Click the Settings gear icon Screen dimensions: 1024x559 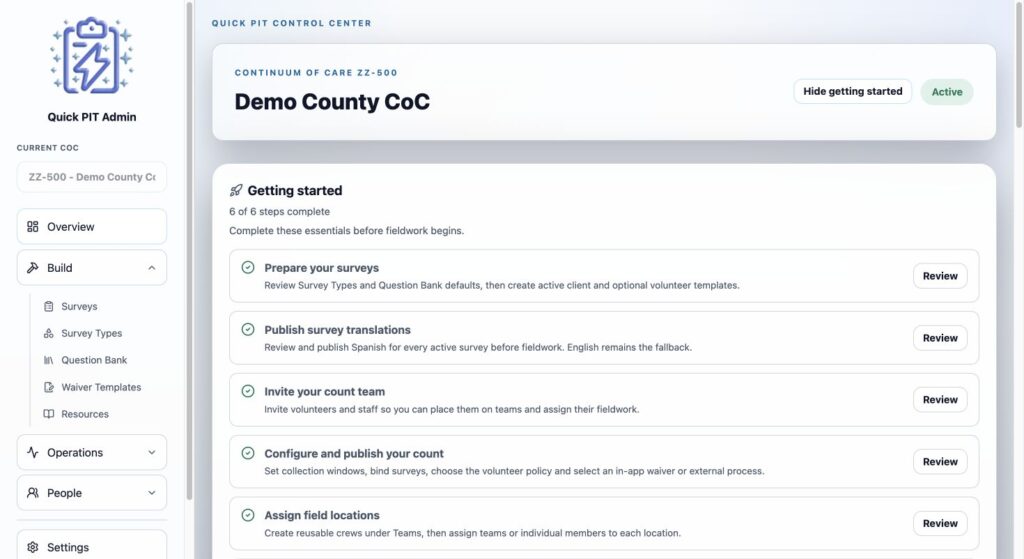point(33,547)
